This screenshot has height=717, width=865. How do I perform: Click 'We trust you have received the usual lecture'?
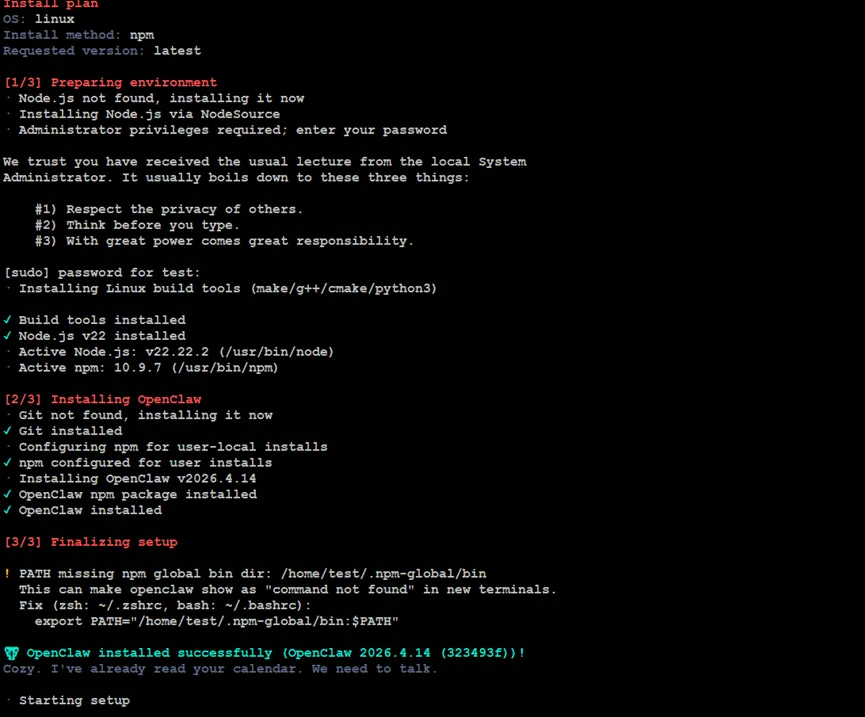coord(265,162)
